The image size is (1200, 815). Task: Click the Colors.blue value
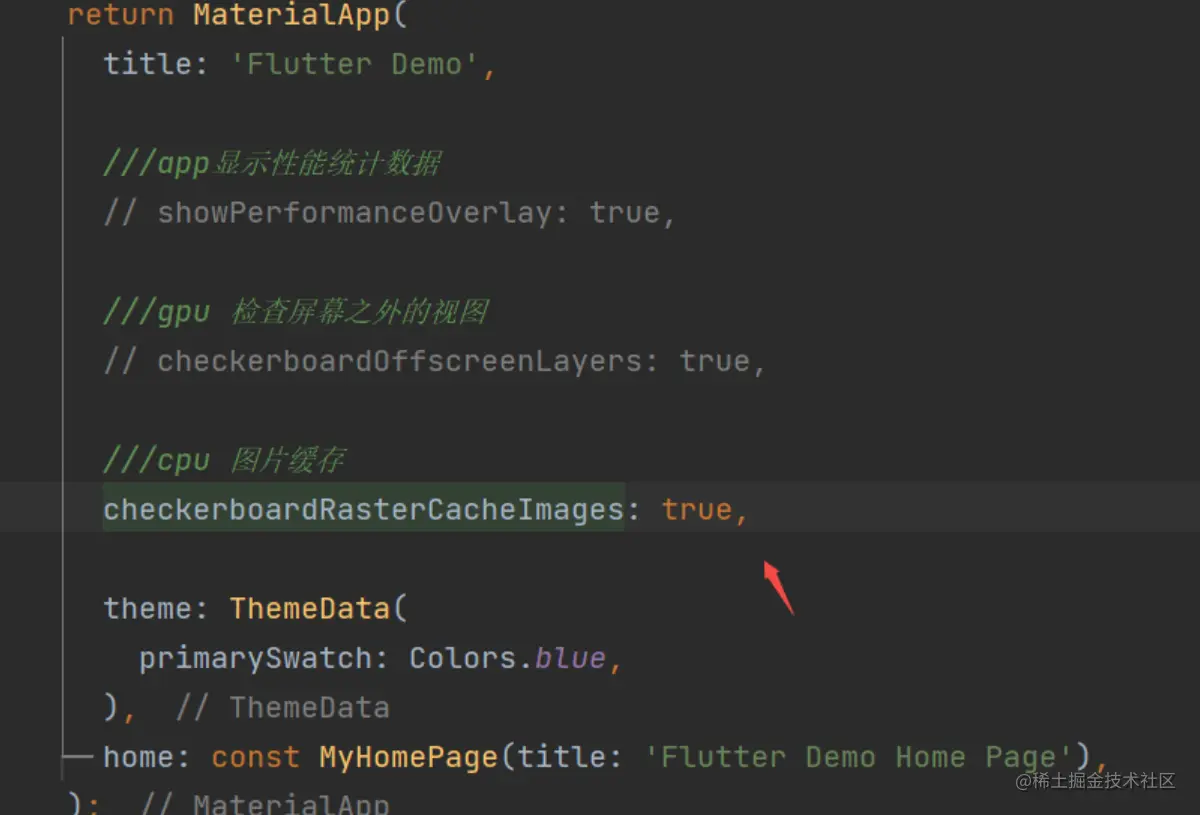tap(507, 658)
